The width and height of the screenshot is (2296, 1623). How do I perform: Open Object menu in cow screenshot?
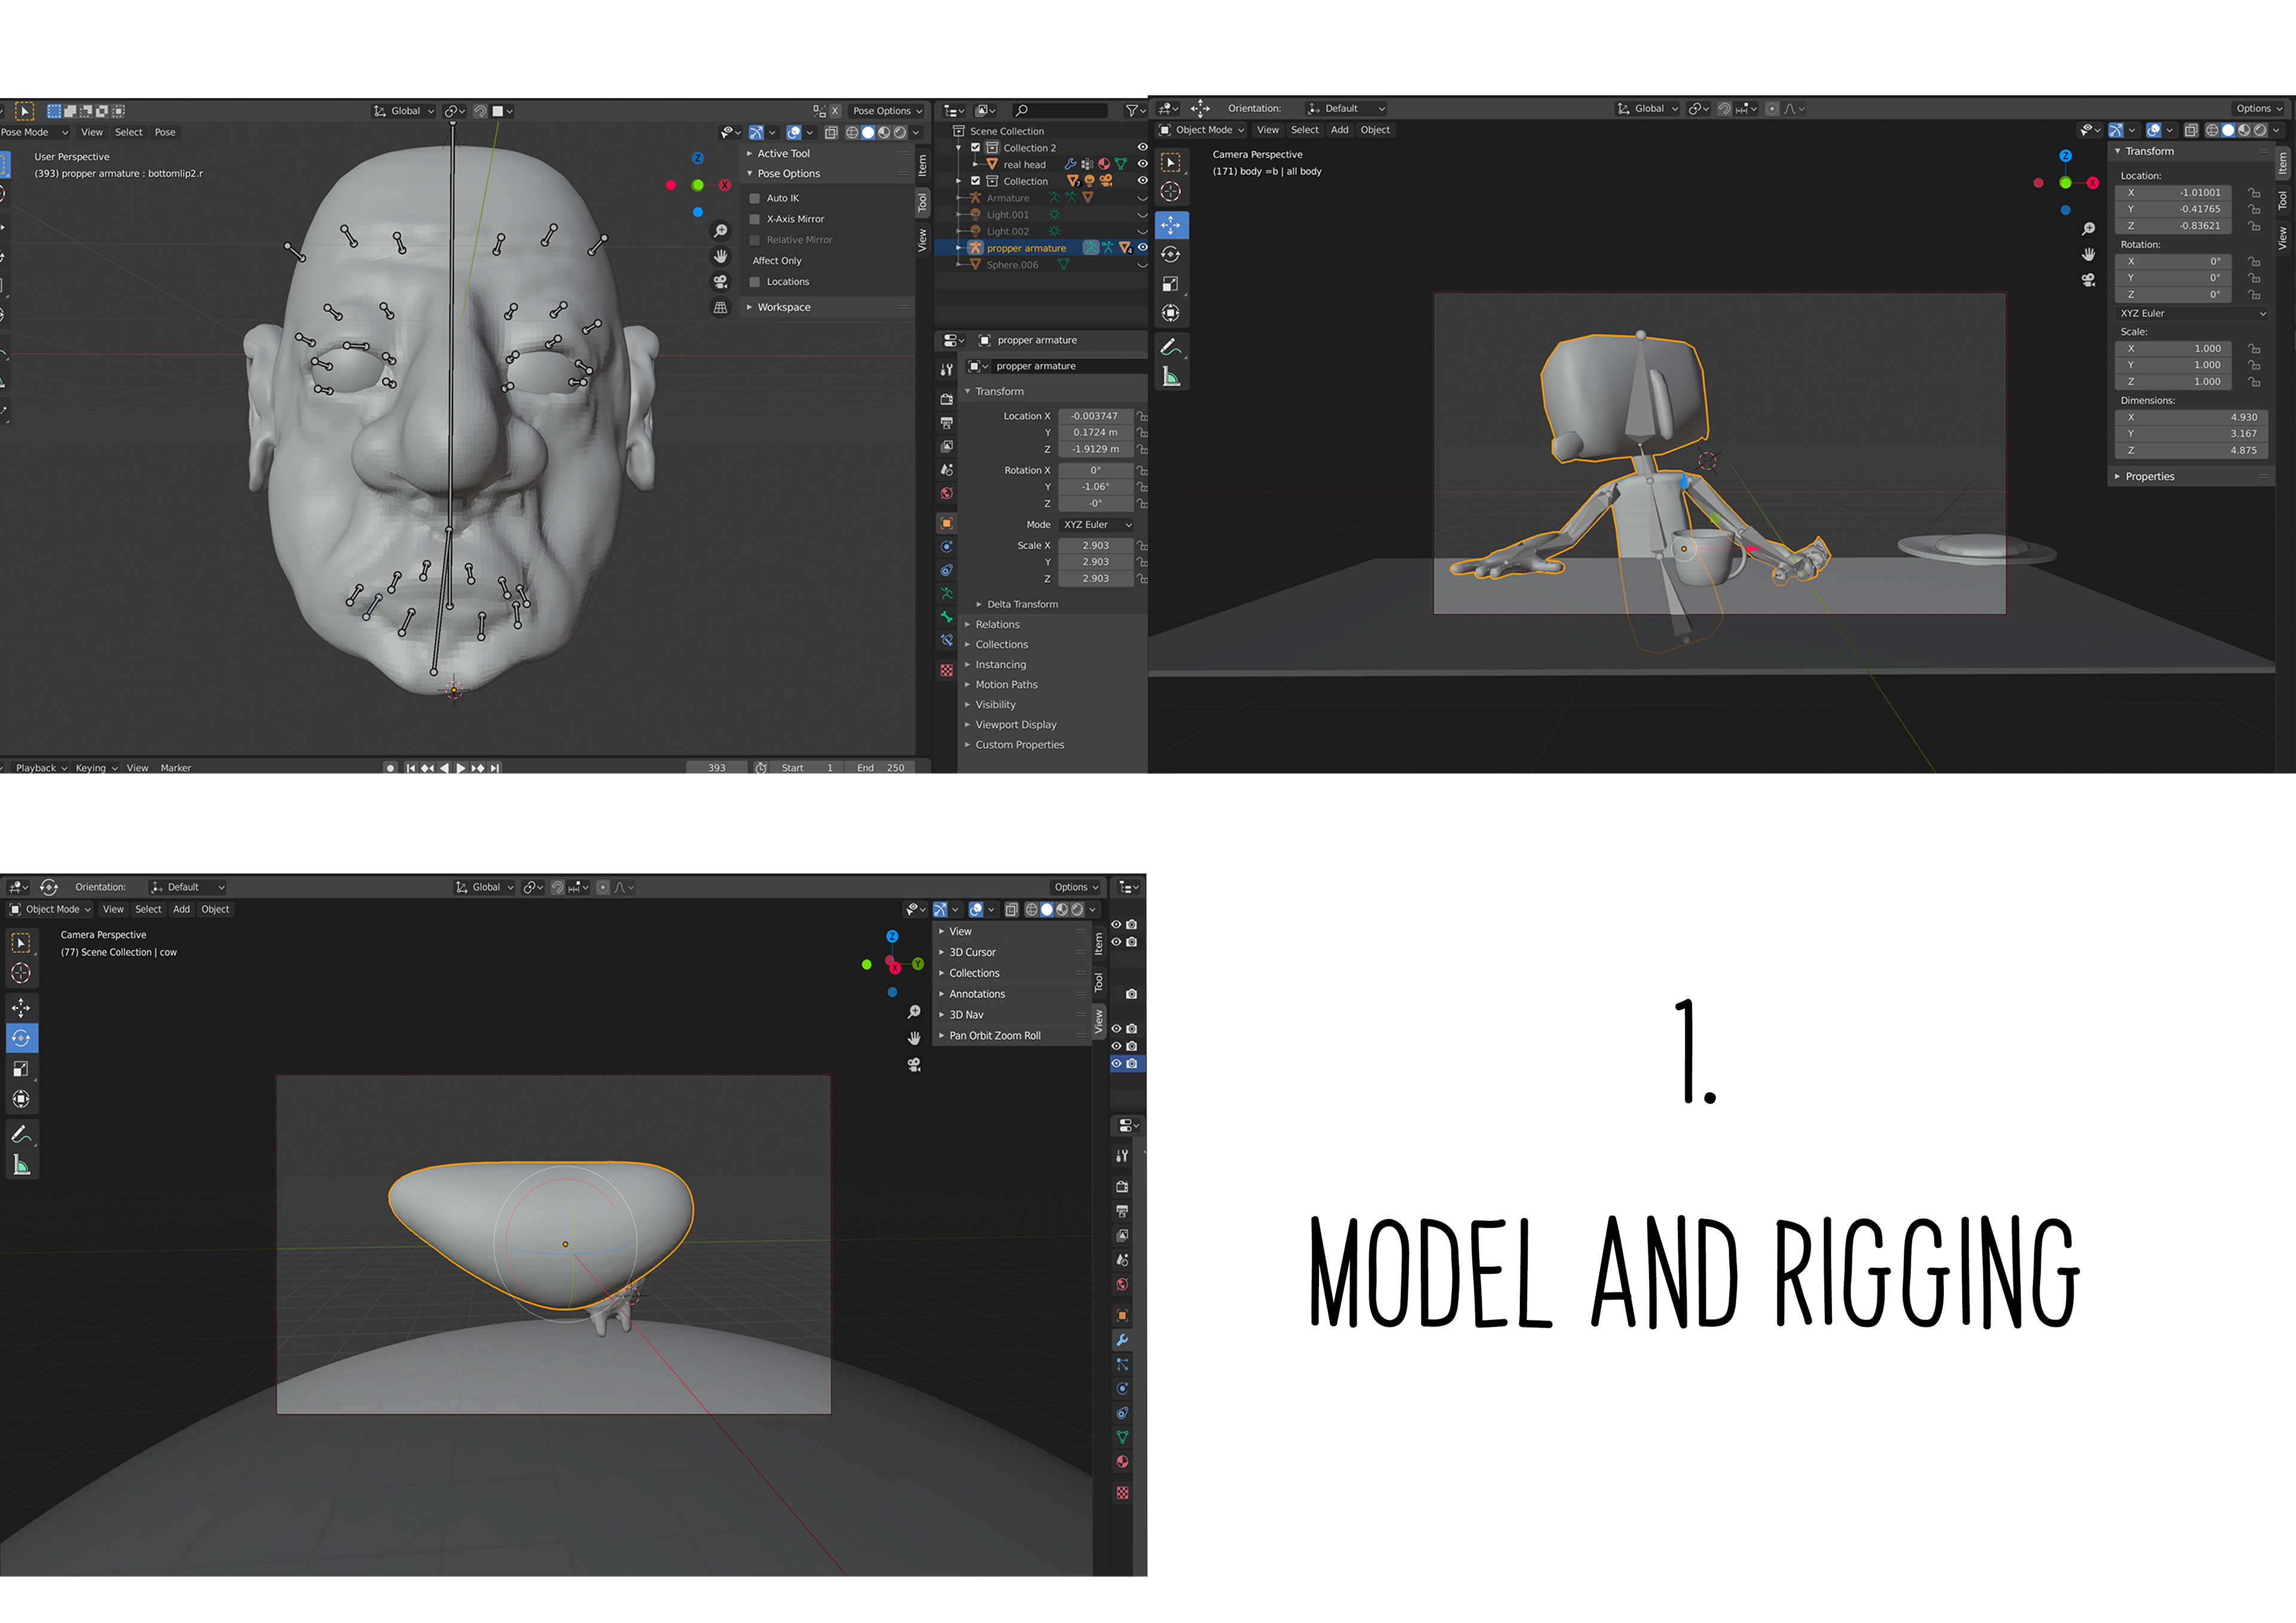coord(215,909)
